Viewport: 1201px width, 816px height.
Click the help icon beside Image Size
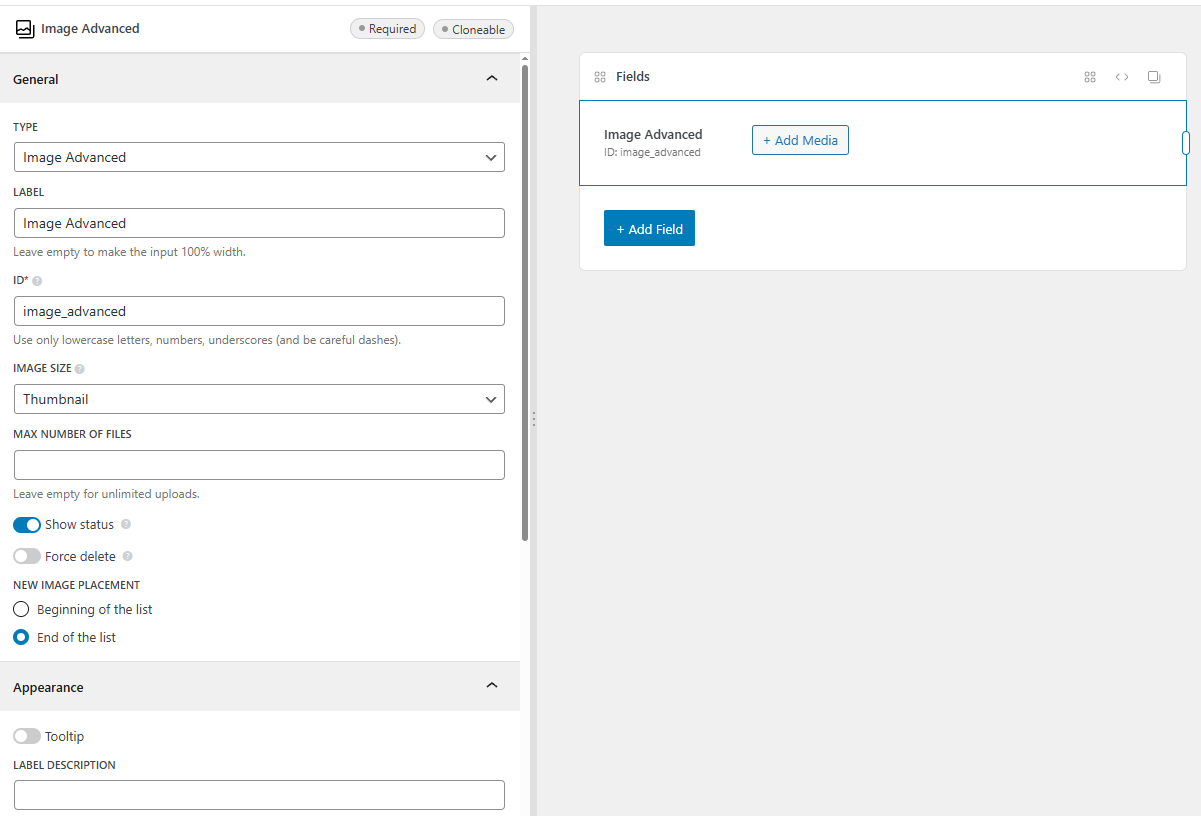80,369
